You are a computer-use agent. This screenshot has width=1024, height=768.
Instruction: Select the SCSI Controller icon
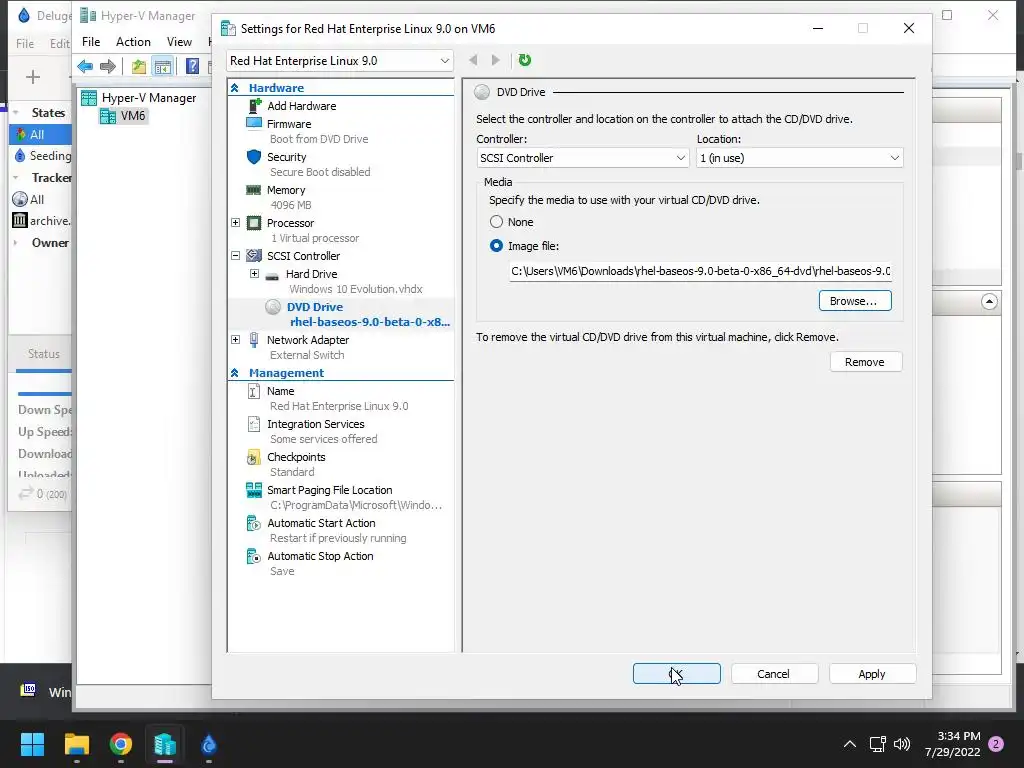pos(254,255)
